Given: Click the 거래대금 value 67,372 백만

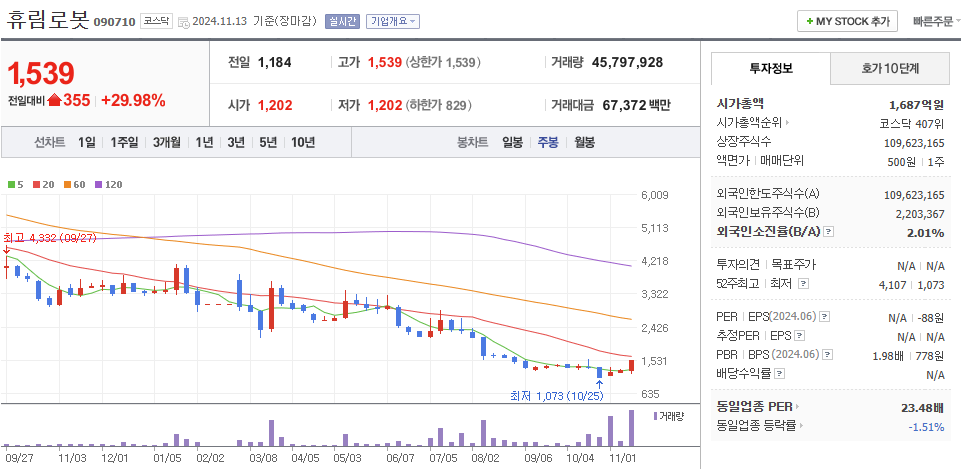Looking at the screenshot, I should [637, 106].
